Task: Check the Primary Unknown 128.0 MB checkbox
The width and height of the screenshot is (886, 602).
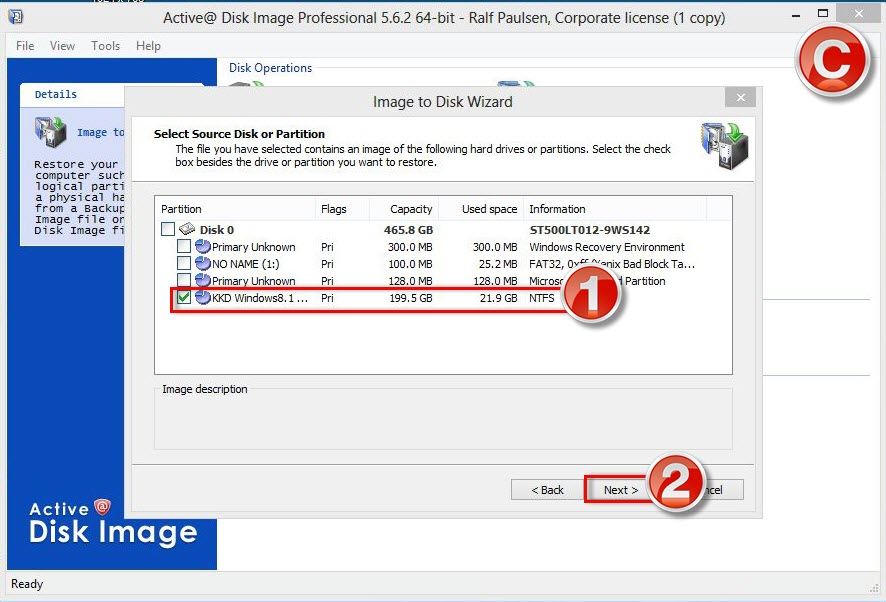Action: pyautogui.click(x=184, y=280)
